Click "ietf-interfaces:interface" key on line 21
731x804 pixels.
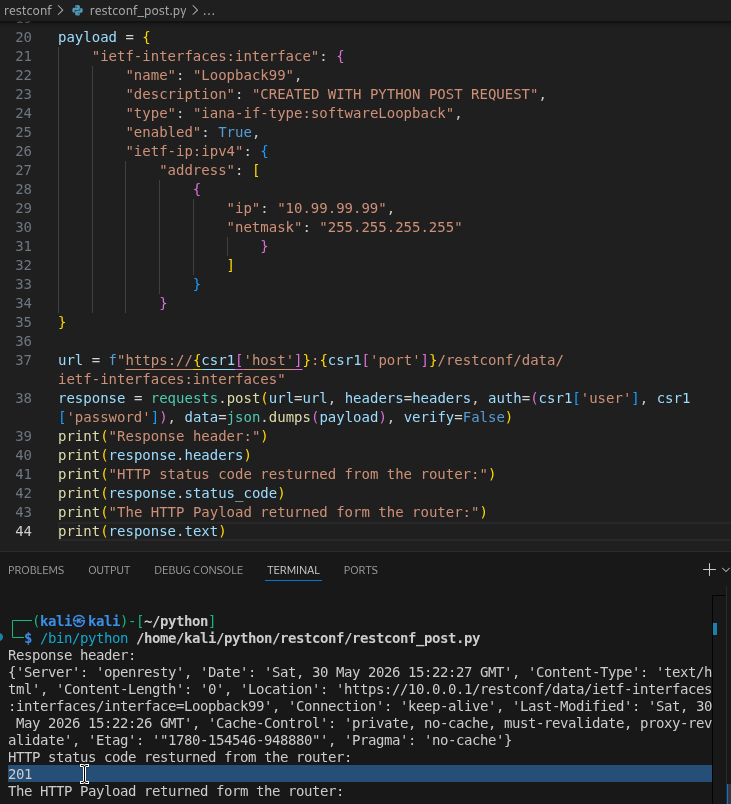206,56
